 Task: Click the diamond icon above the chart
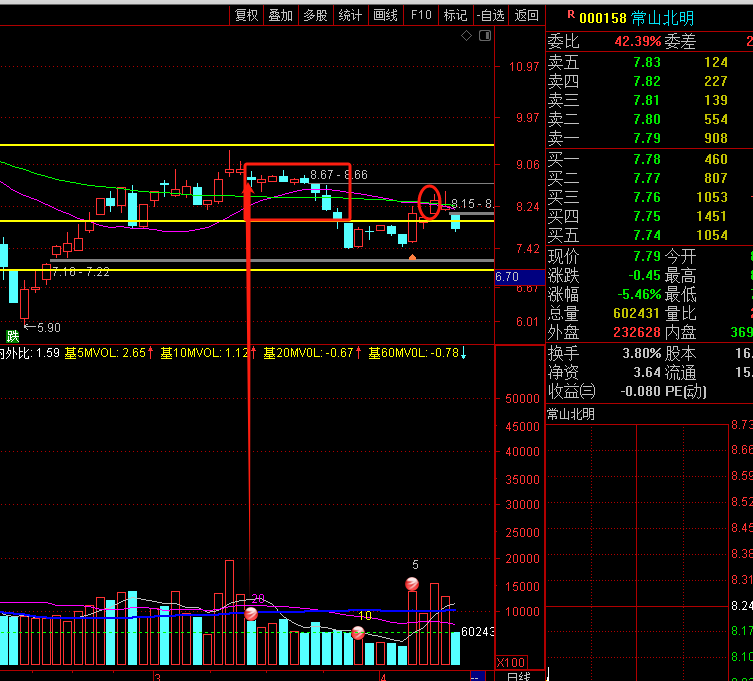[x=466, y=36]
